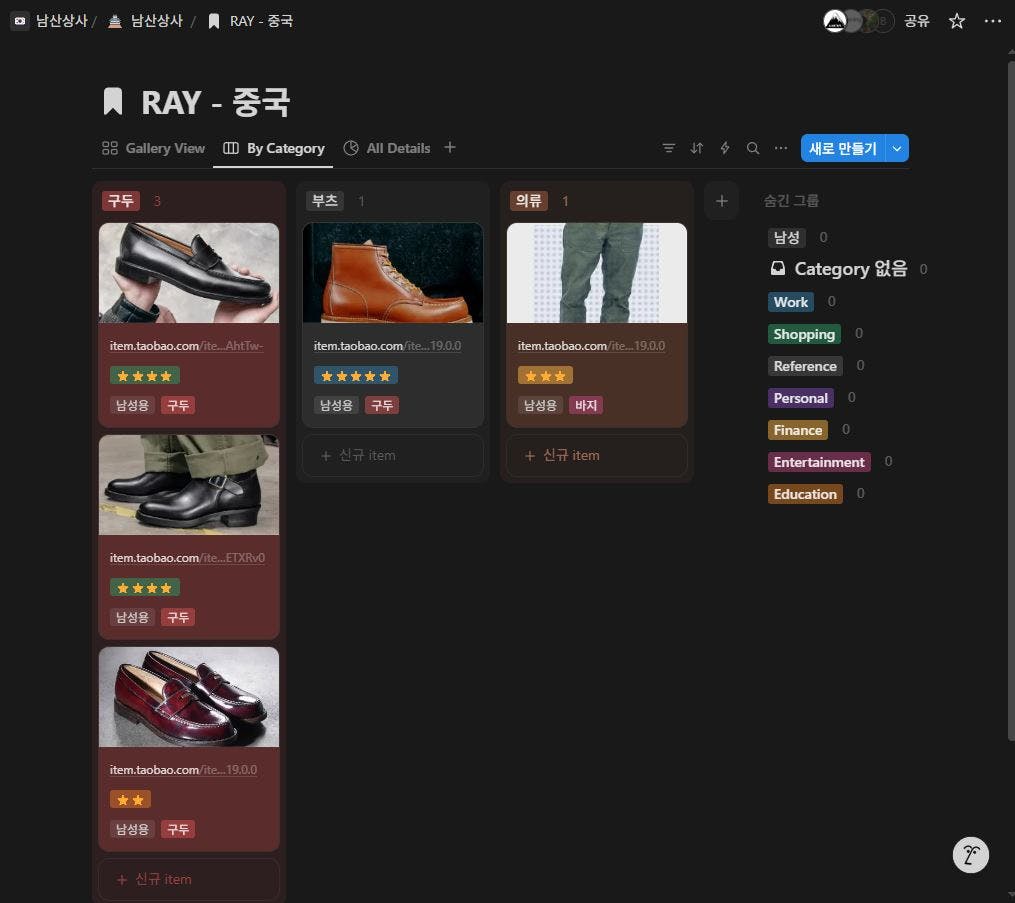This screenshot has height=903, width=1015.
Task: Click the collaborator avatars in top bar
Action: tap(858, 21)
